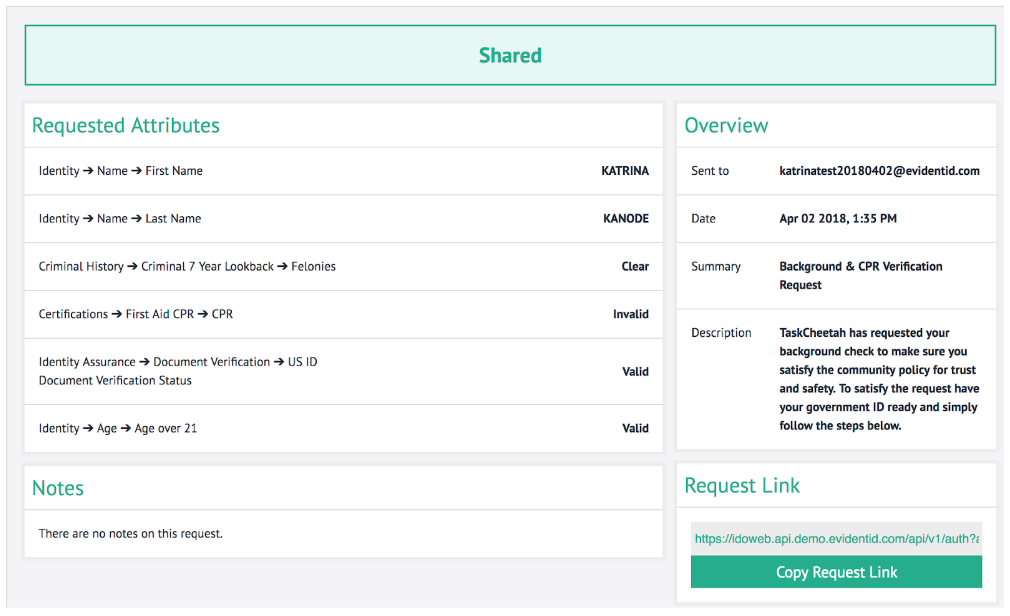Select the Shared status banner
The image size is (1010, 616).
510,55
